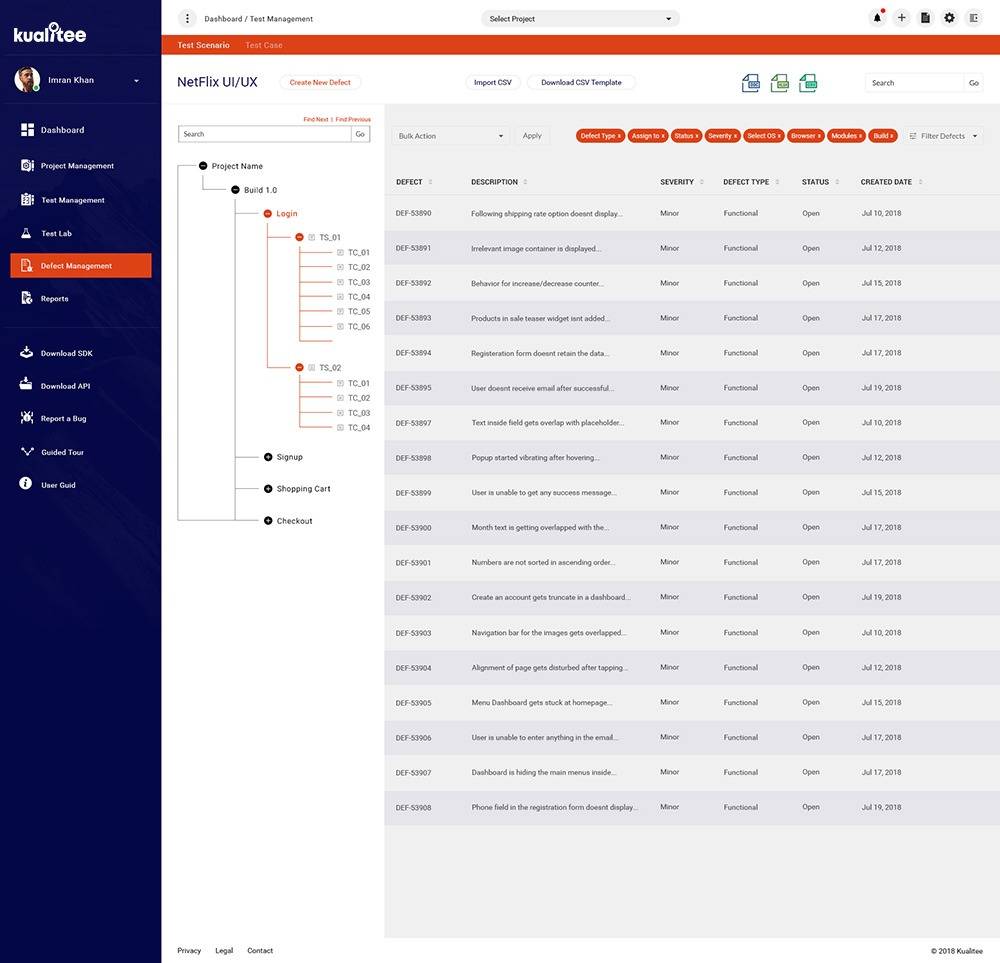Click the three-dot menu beside breadcrumb
Image resolution: width=1000 pixels, height=963 pixels.
pos(187,18)
